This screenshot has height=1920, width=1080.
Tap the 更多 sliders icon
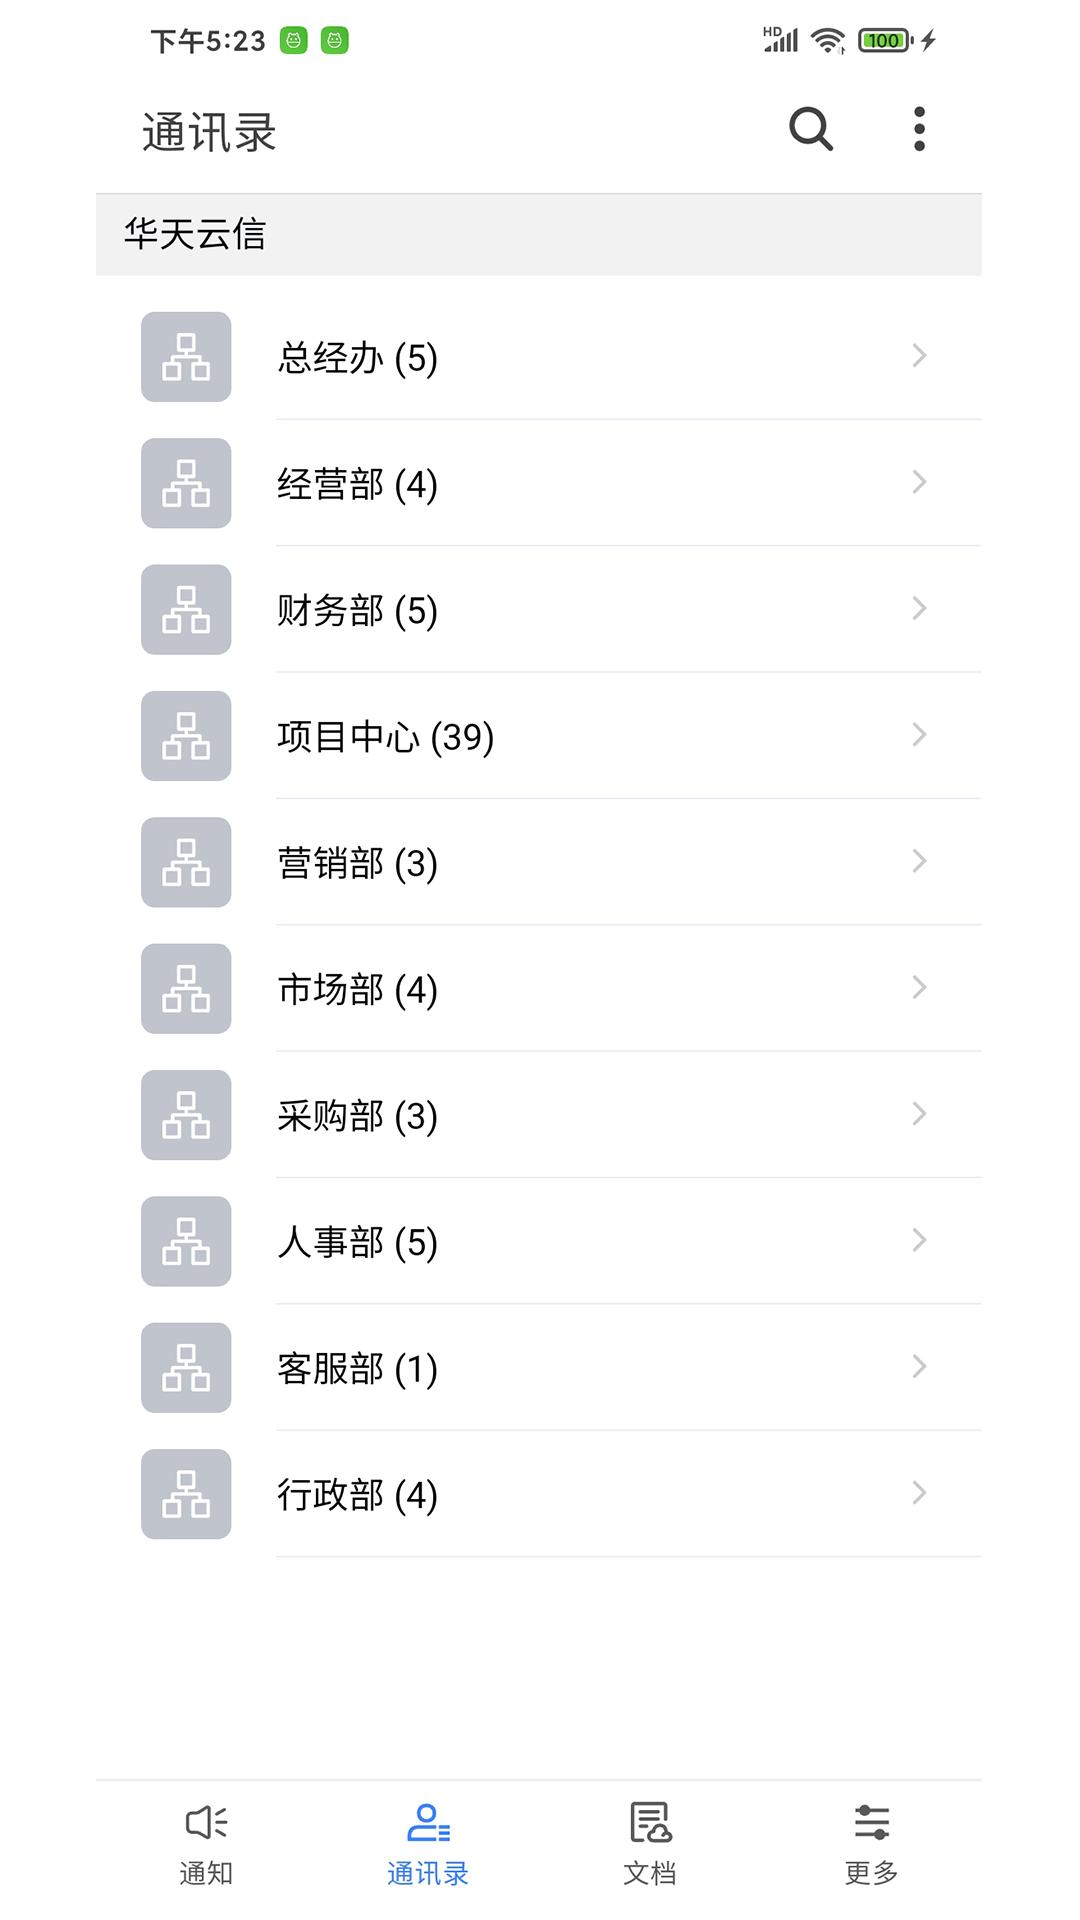tap(871, 1822)
